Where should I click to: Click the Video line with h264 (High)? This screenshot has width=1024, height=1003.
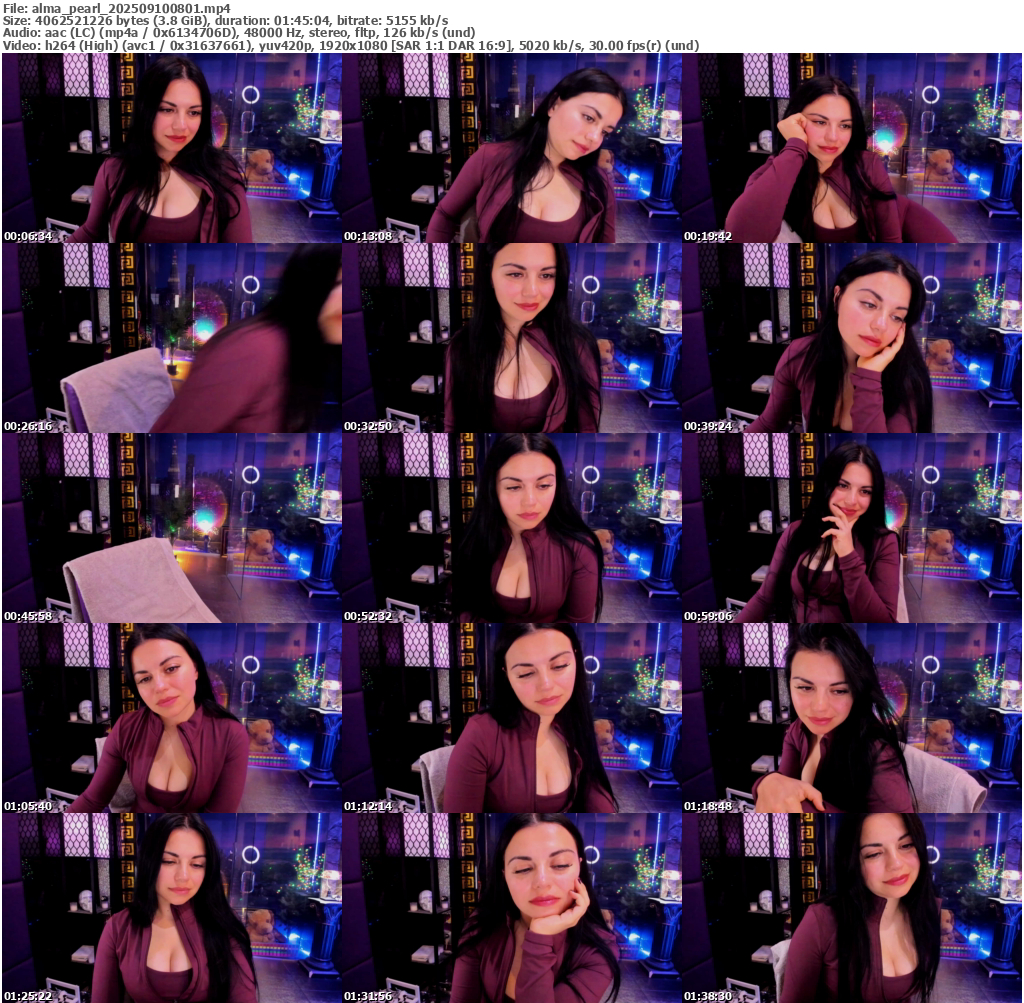(351, 46)
